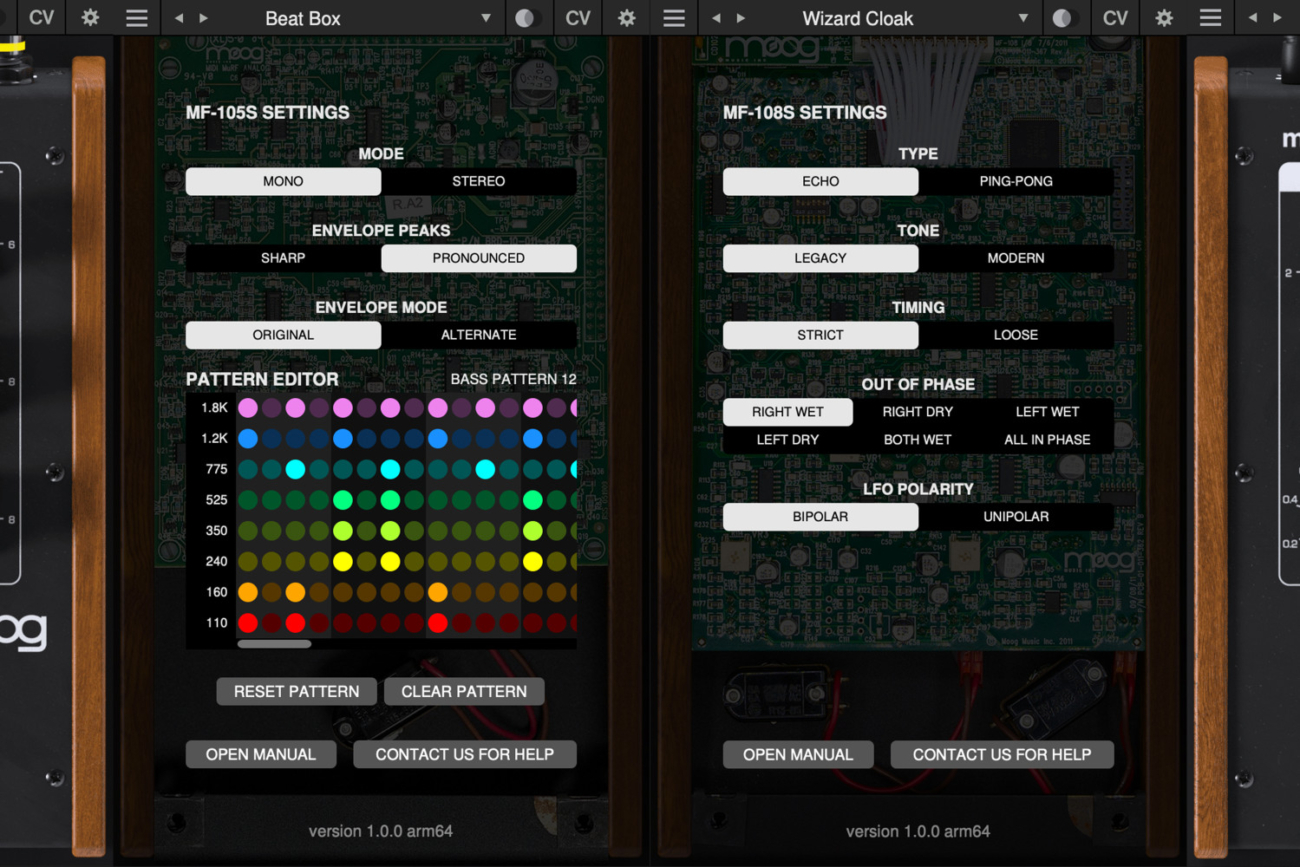Click the pattern editor horizontal scrollbar
Viewport: 1300px width, 867px height.
pyautogui.click(x=274, y=644)
